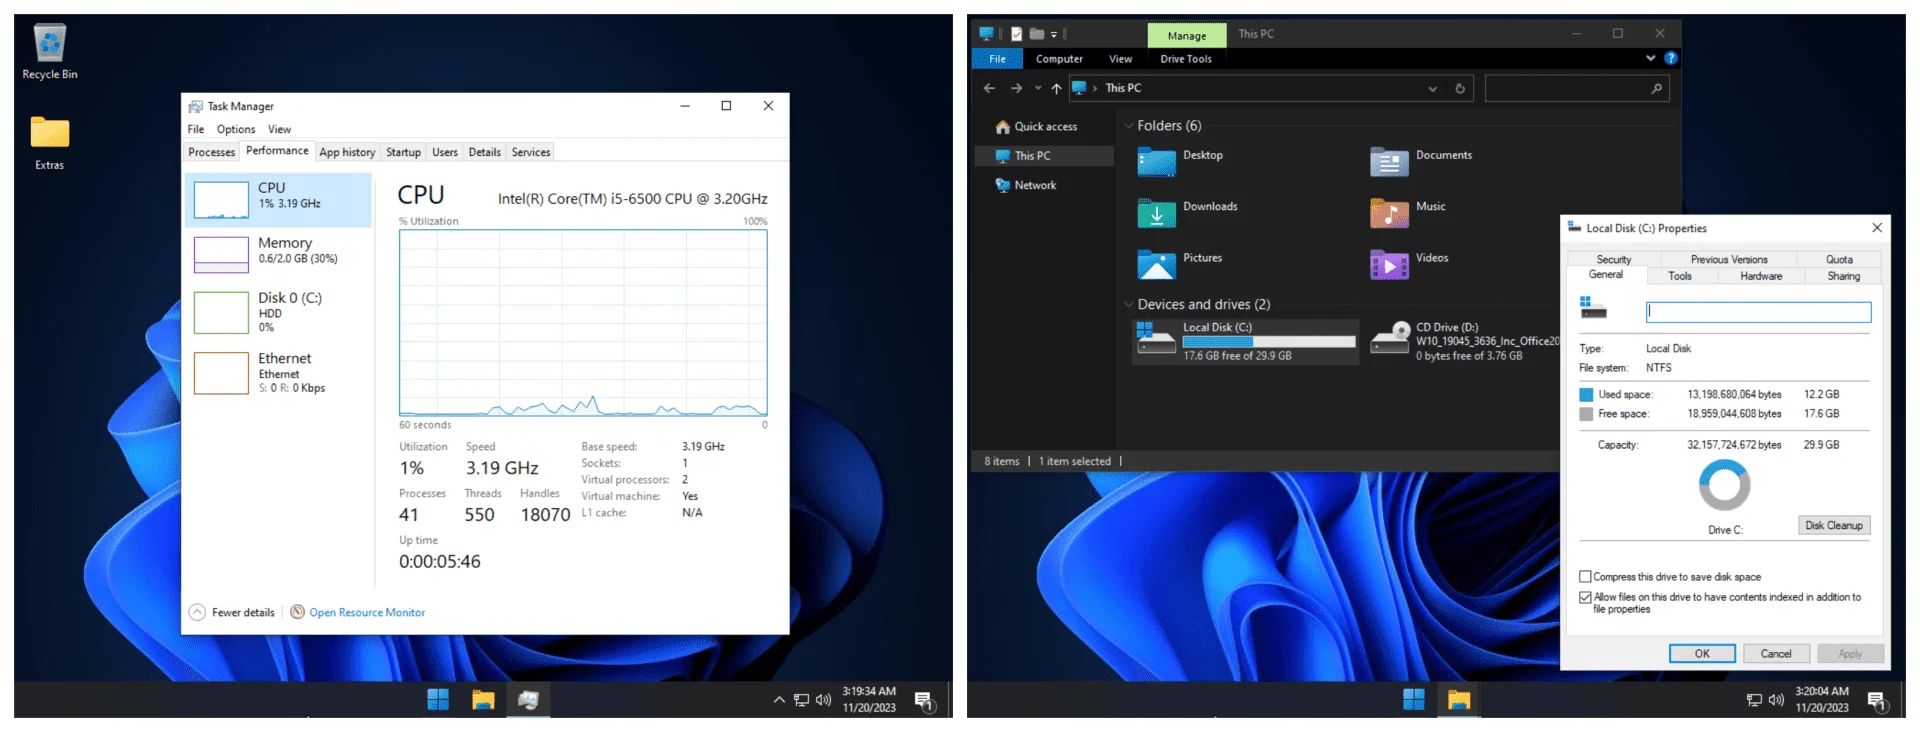Refresh the This PC view
Viewport: 1920px width, 732px height.
1460,89
